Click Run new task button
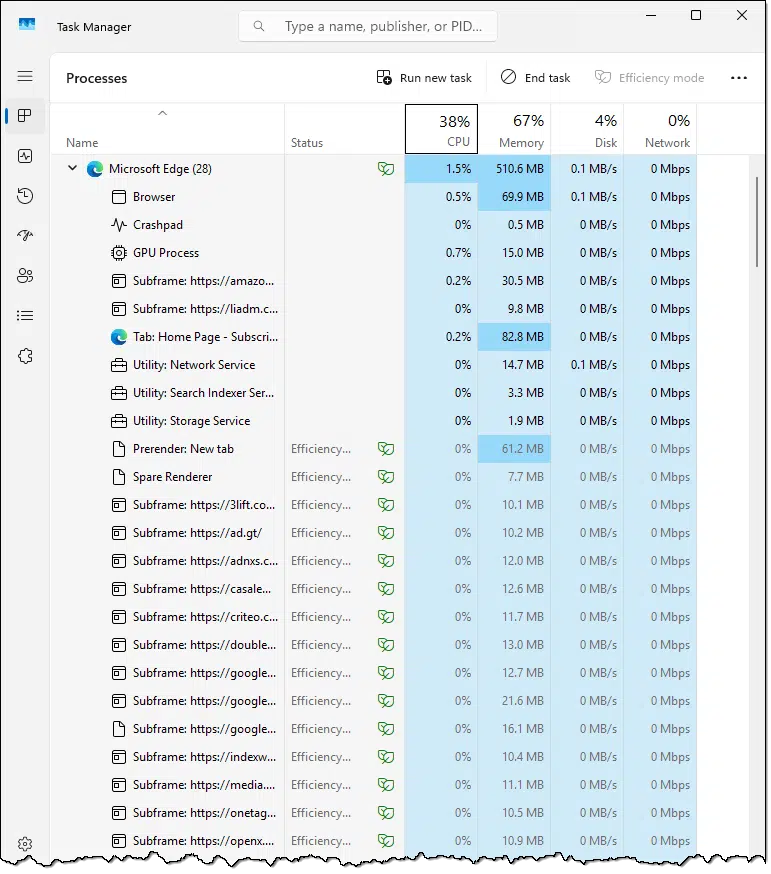The width and height of the screenshot is (771, 874). point(424,77)
